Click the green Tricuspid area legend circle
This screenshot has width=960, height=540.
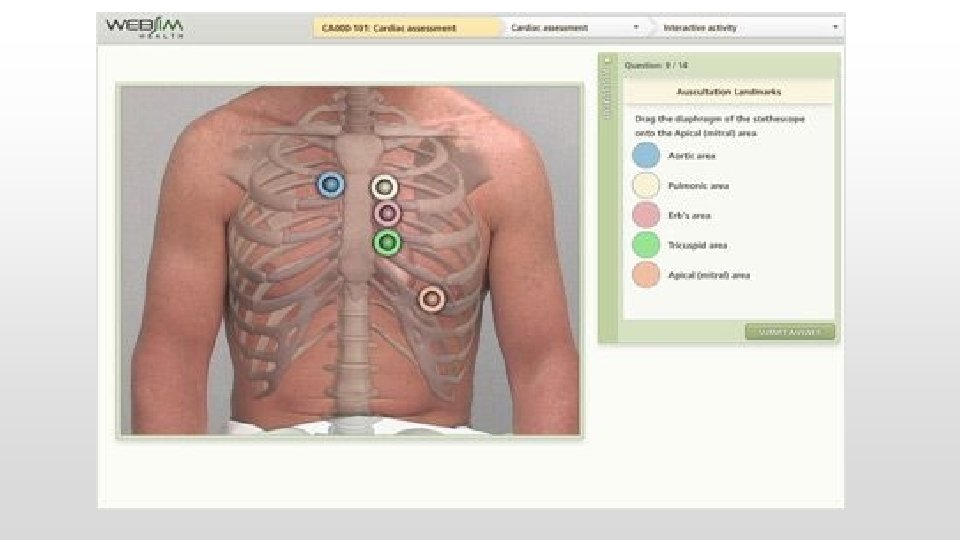pyautogui.click(x=646, y=245)
